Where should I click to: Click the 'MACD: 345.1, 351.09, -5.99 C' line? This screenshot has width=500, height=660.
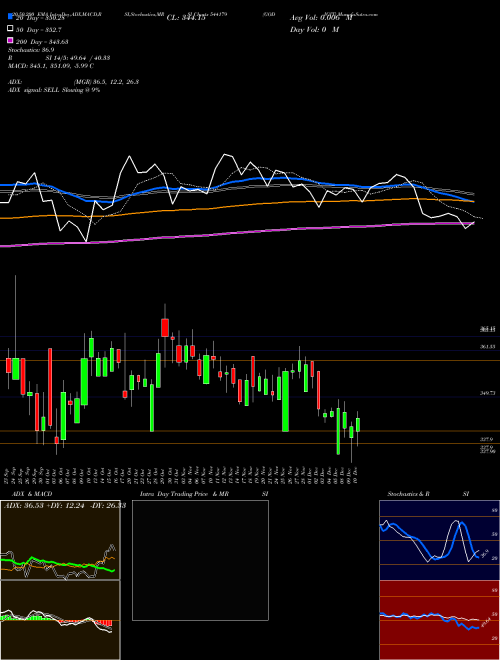tap(51, 66)
